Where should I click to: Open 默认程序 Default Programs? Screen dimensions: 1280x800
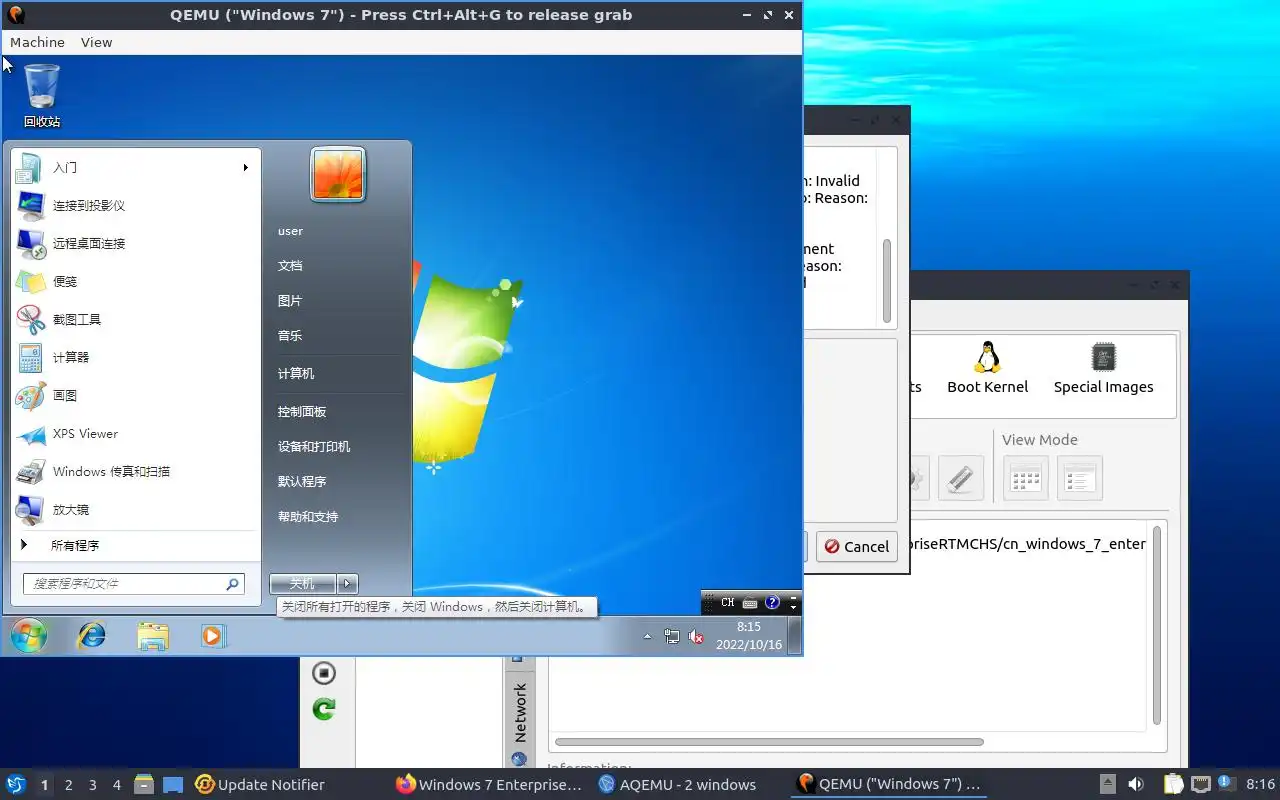pyautogui.click(x=302, y=481)
